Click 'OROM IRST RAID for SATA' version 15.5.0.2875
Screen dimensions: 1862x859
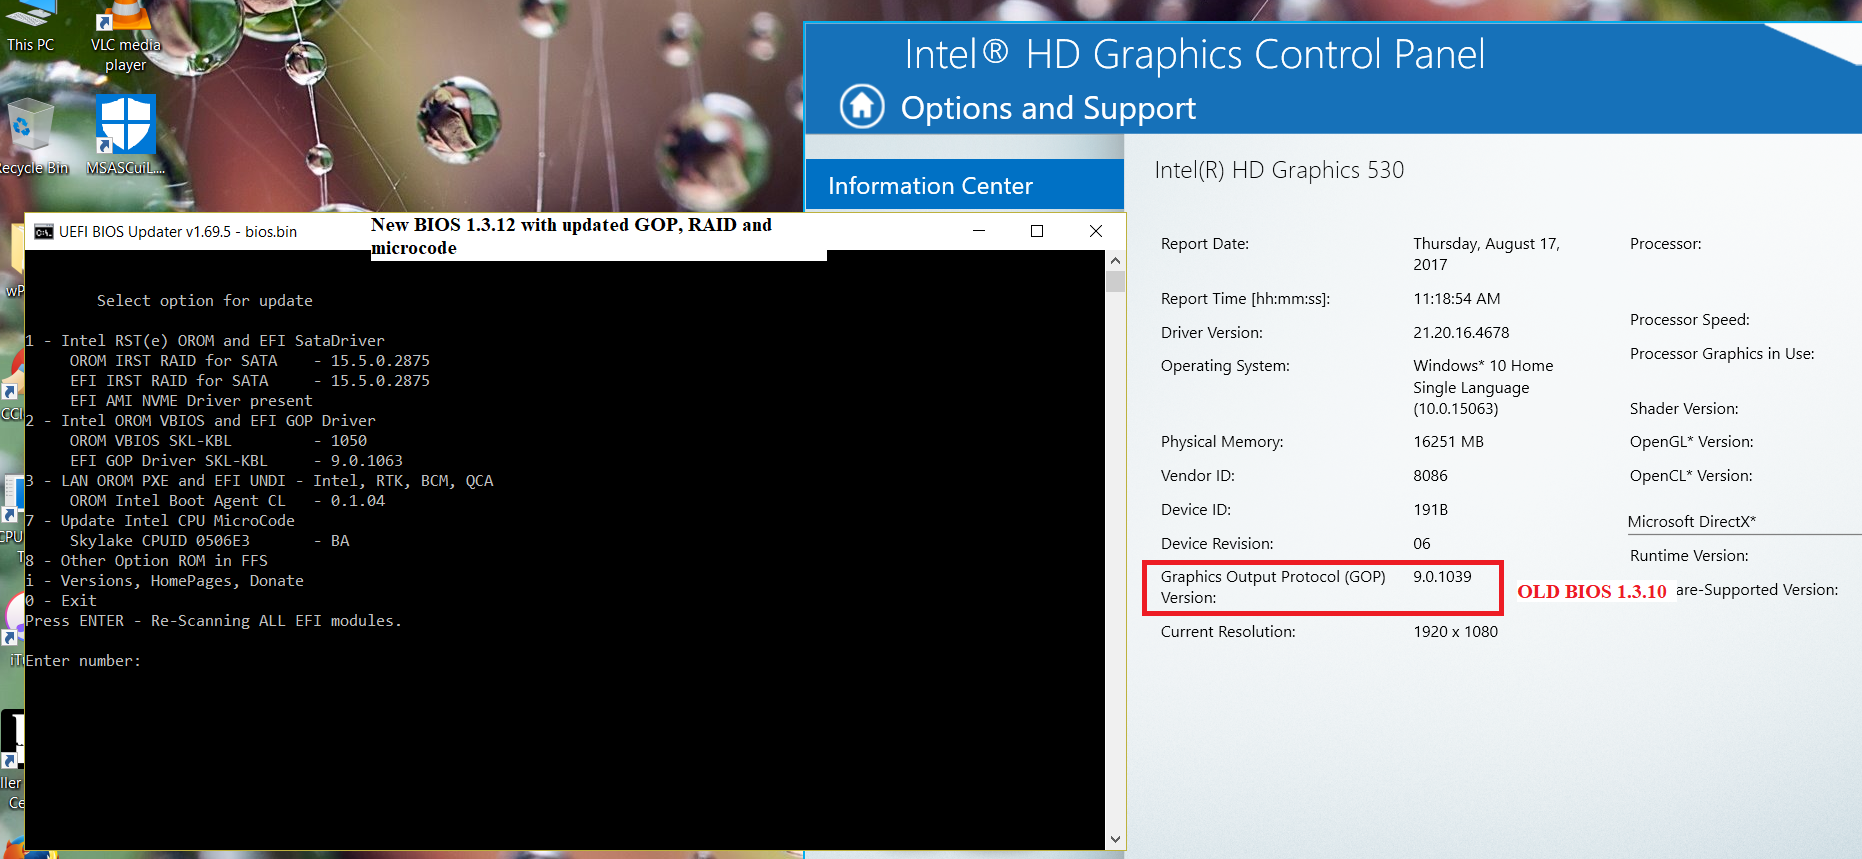(250, 361)
